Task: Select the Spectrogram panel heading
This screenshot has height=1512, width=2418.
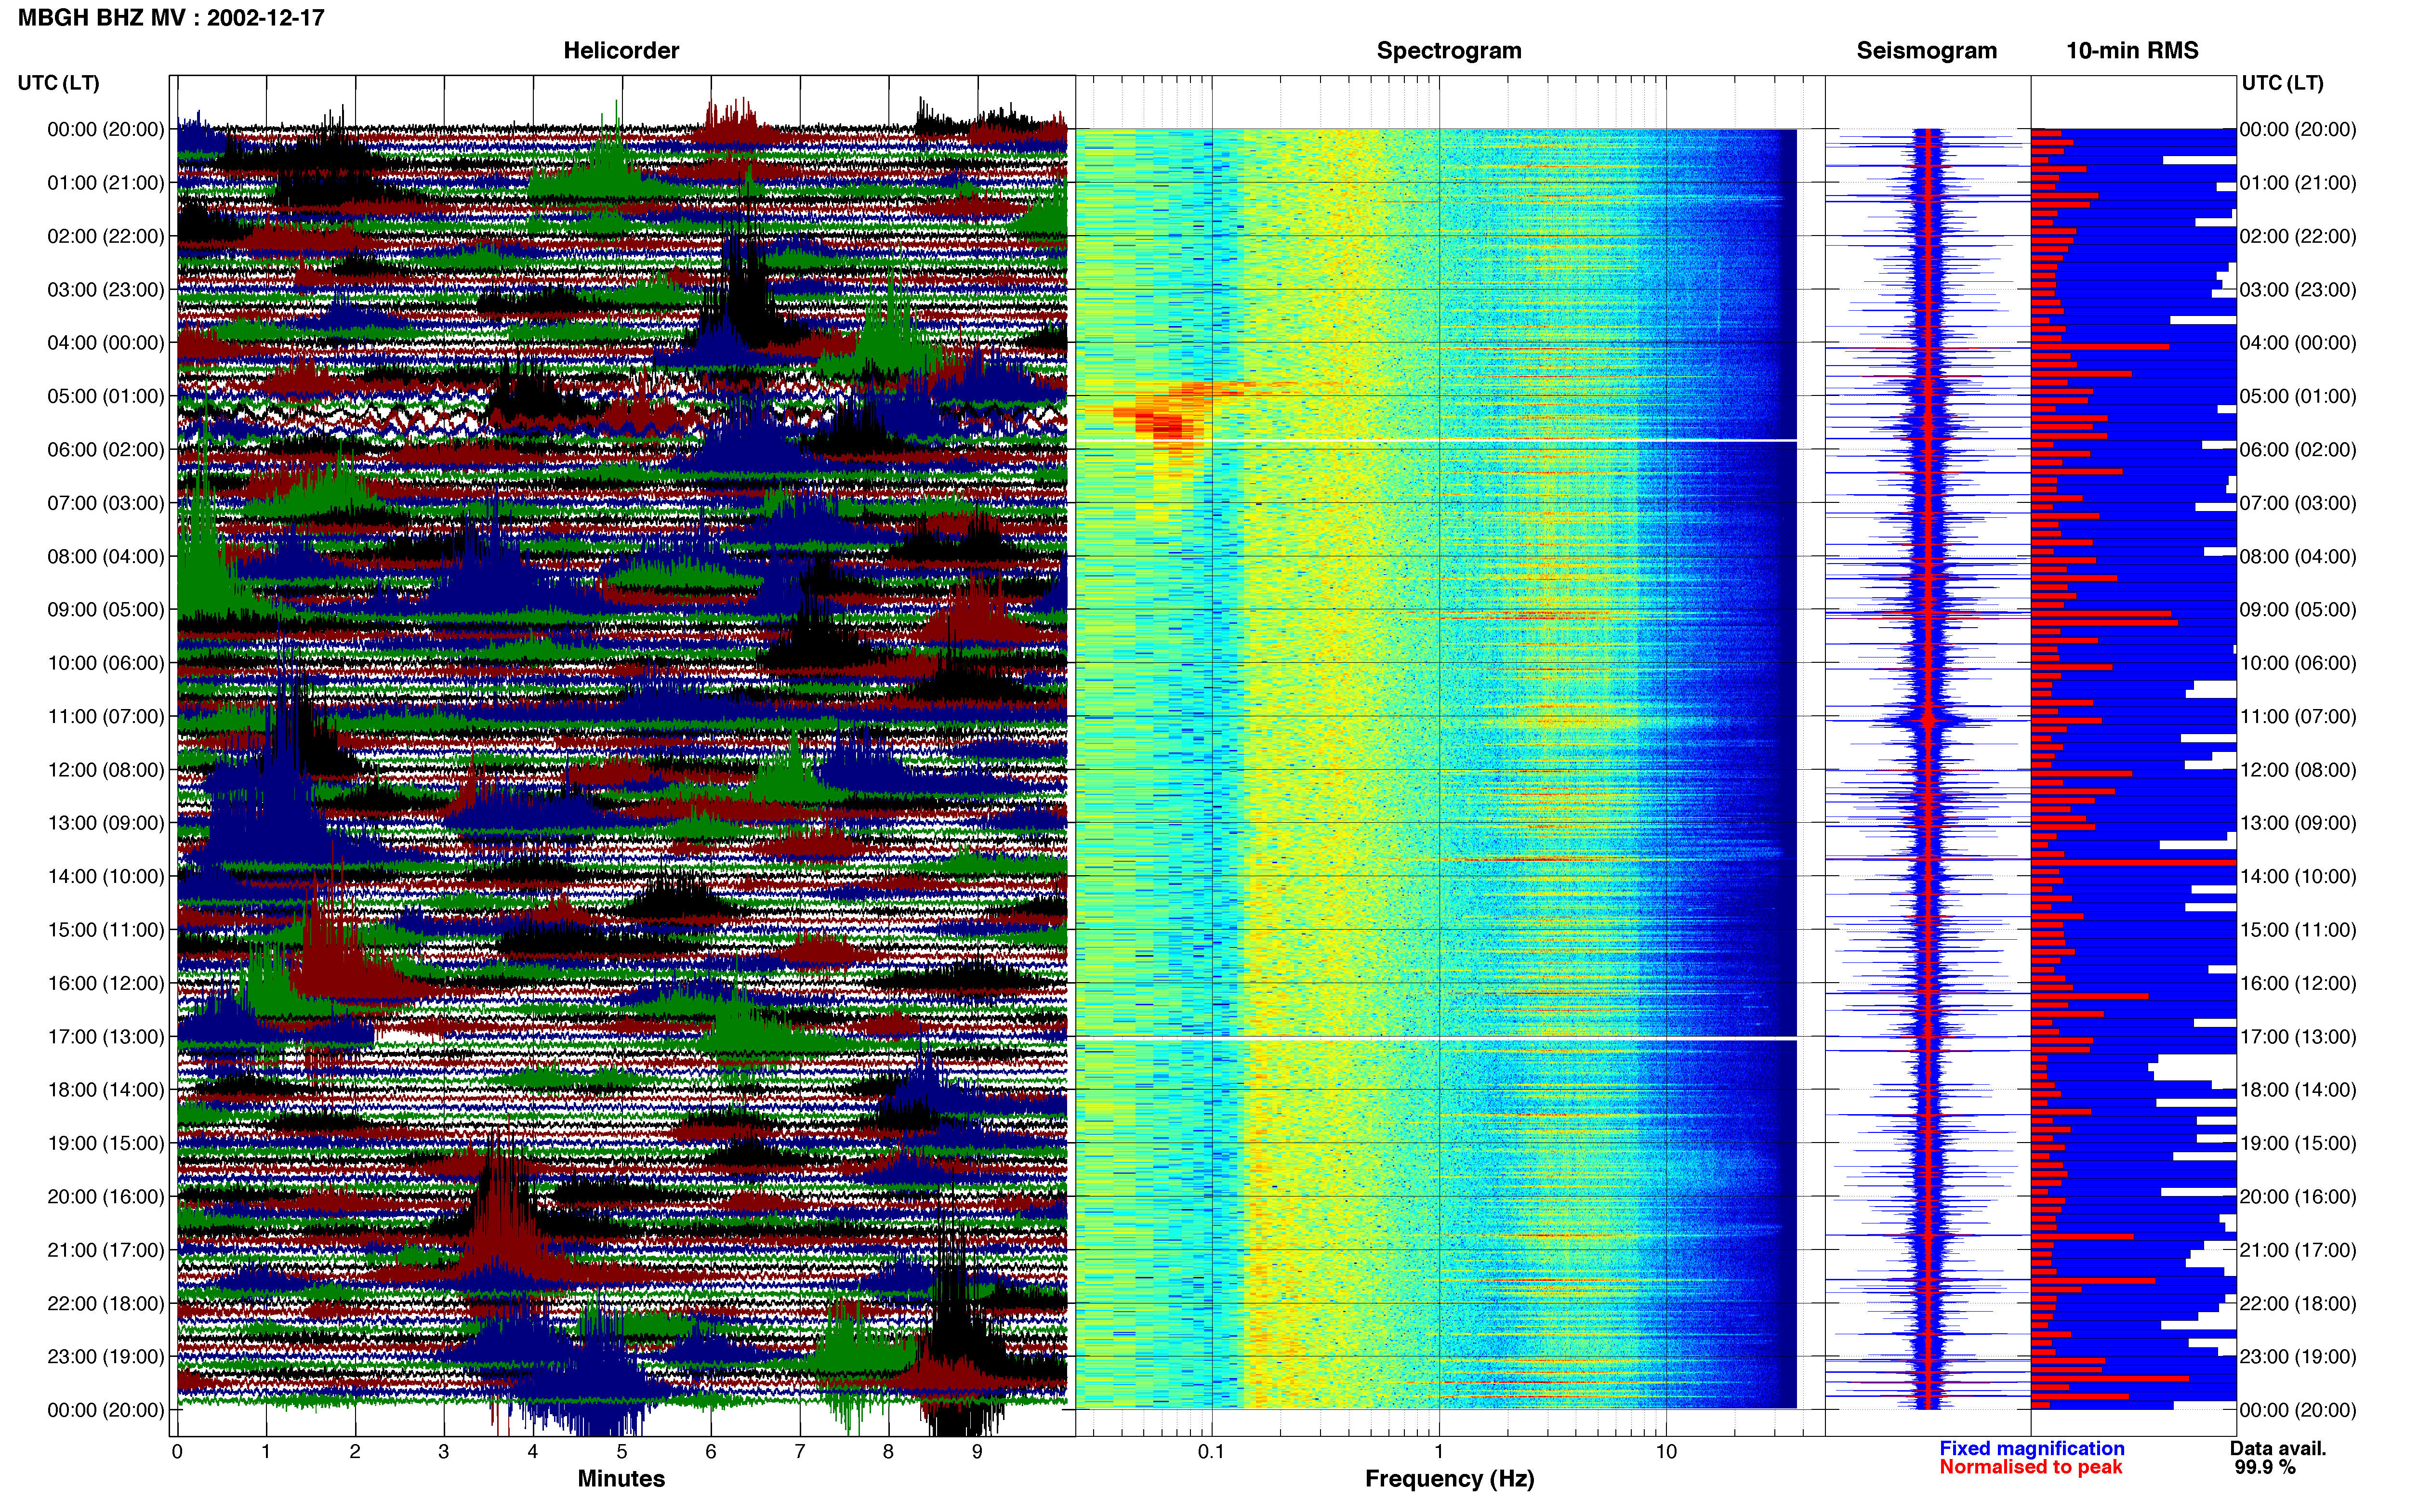Action: coord(1449,51)
